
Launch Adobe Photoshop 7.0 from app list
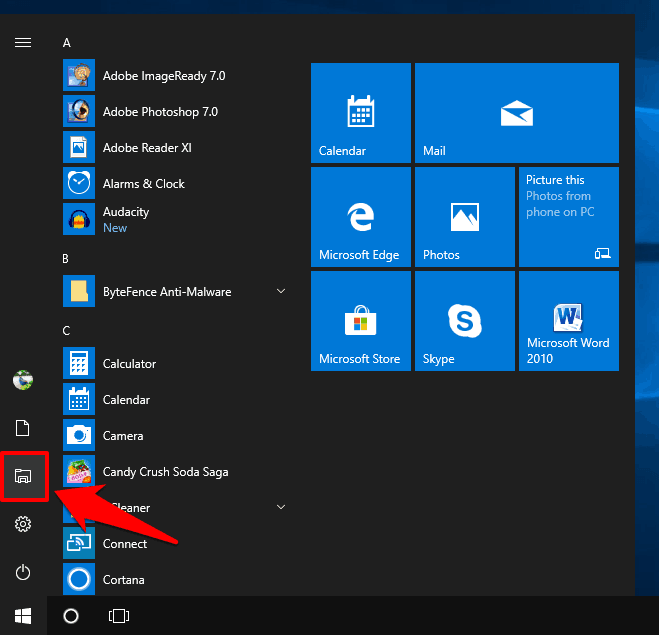160,112
